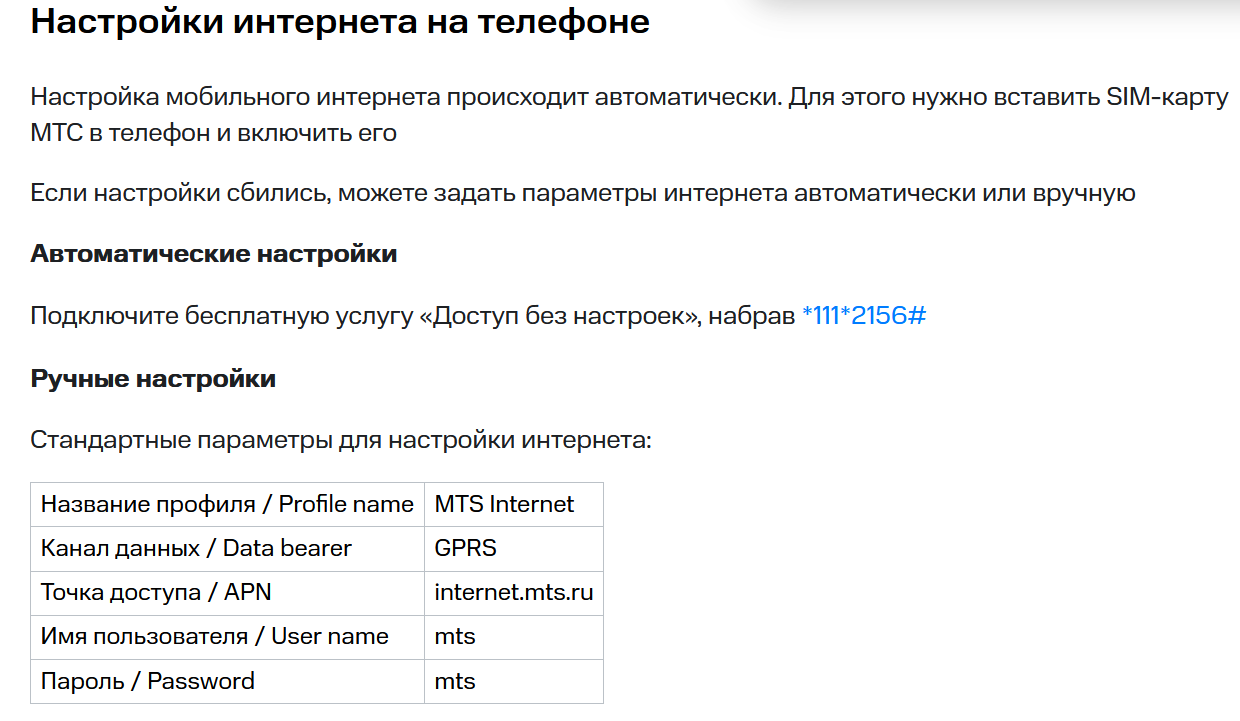Viewport: 1240px width, 721px height.
Task: Click the Точка доступа / APN label
Action: click(156, 593)
